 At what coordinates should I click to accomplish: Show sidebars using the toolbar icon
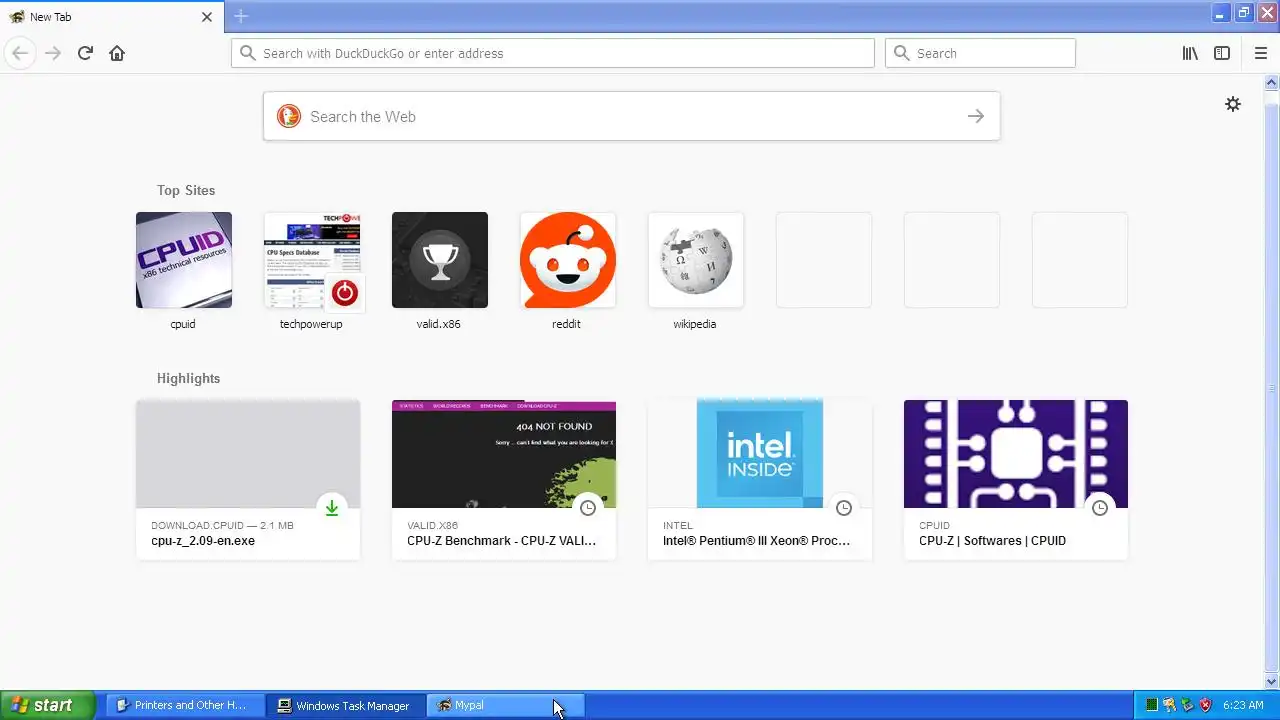pyautogui.click(x=1222, y=53)
